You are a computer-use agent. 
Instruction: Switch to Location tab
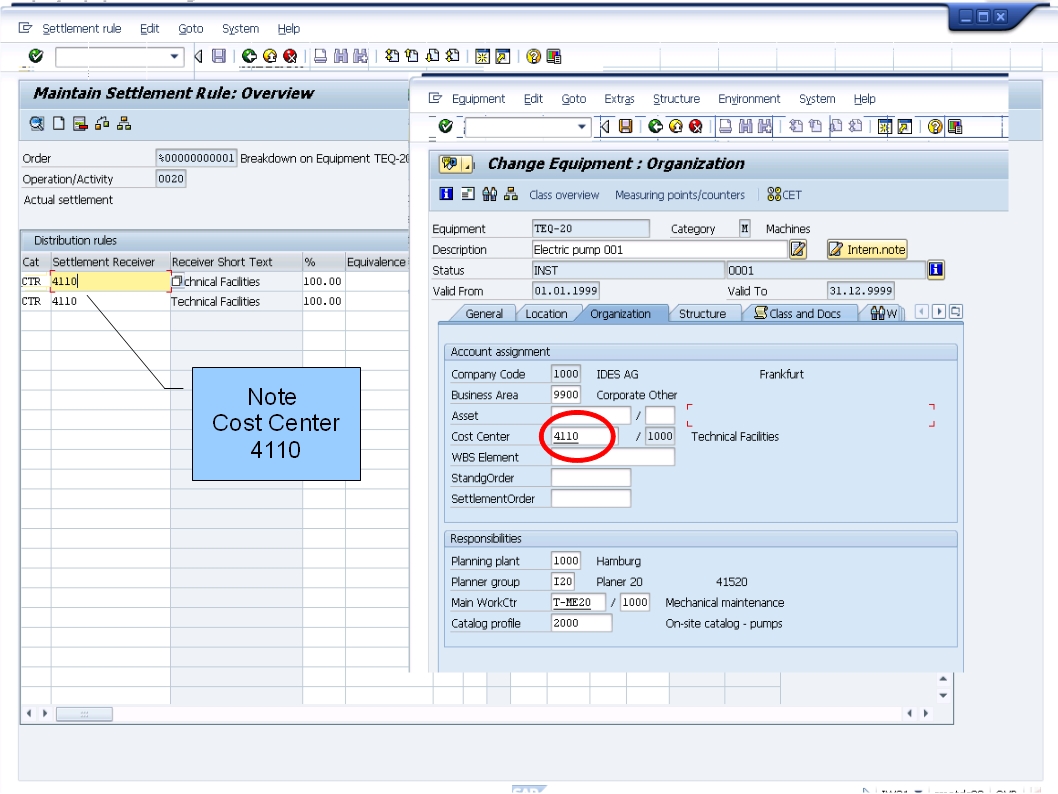pyautogui.click(x=546, y=314)
